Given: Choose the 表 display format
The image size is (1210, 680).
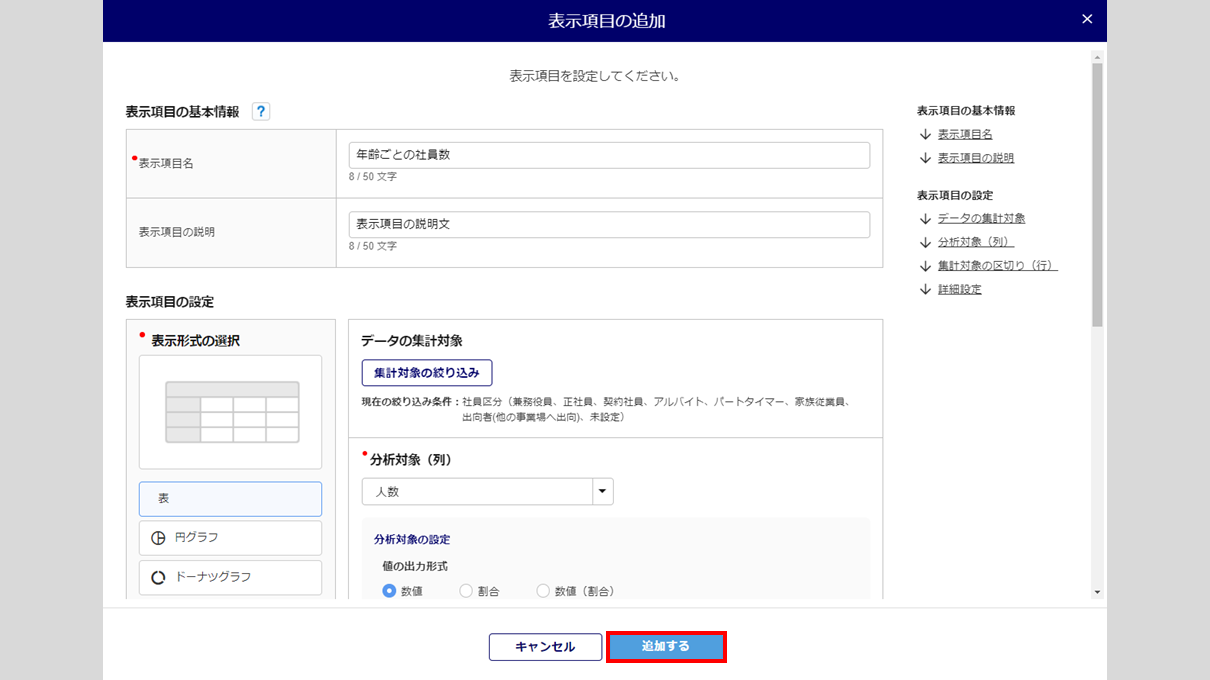Looking at the screenshot, I should (x=230, y=498).
